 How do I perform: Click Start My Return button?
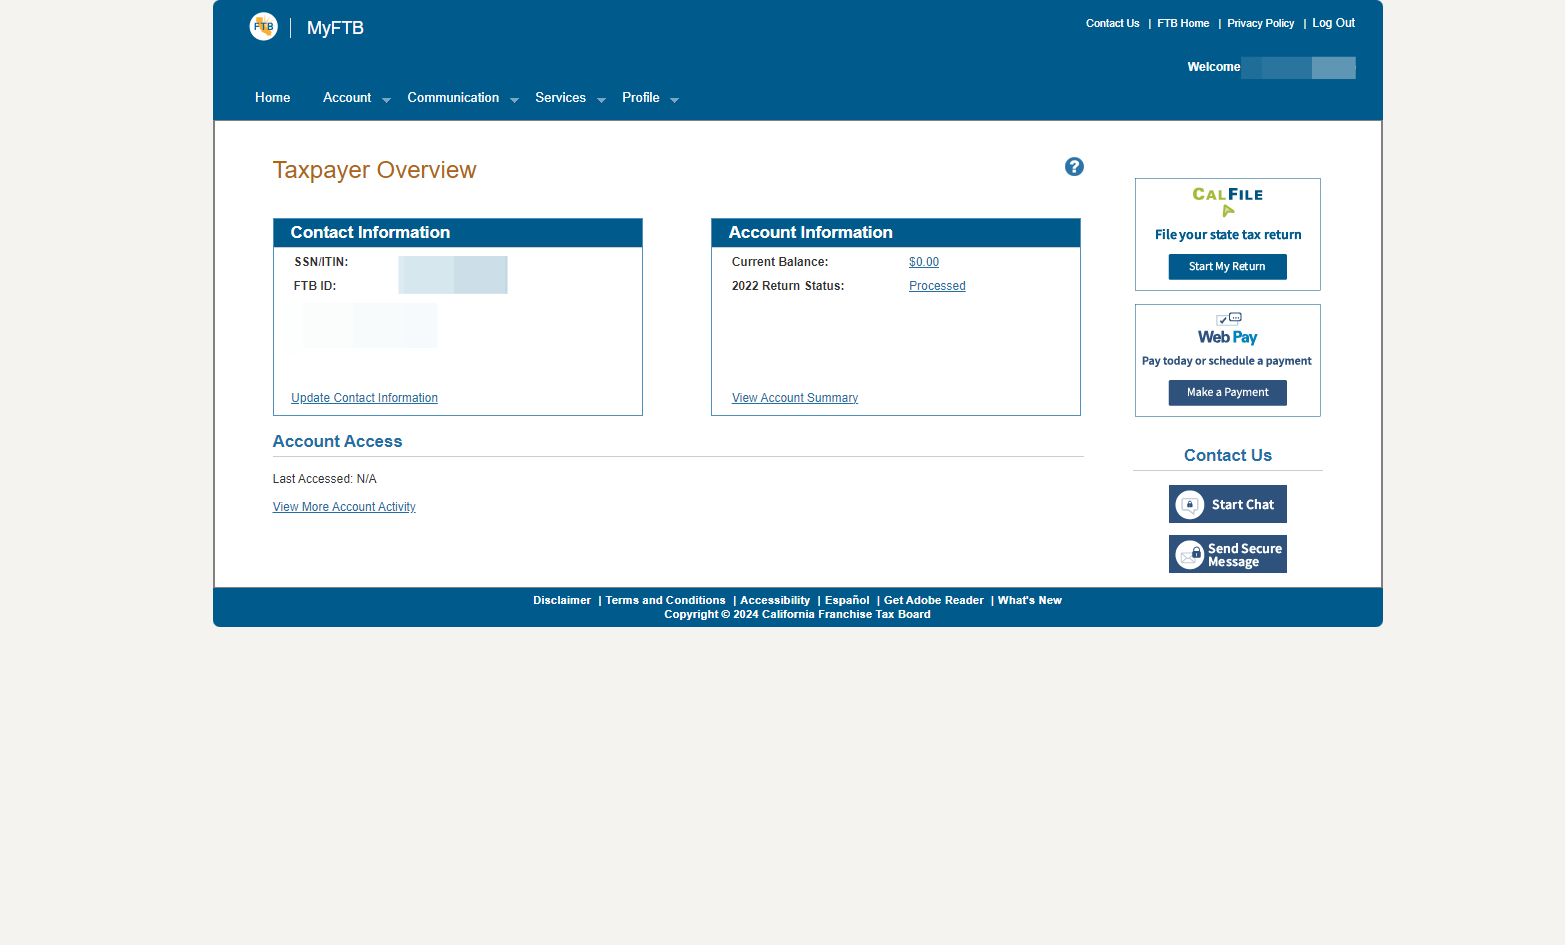pos(1228,267)
